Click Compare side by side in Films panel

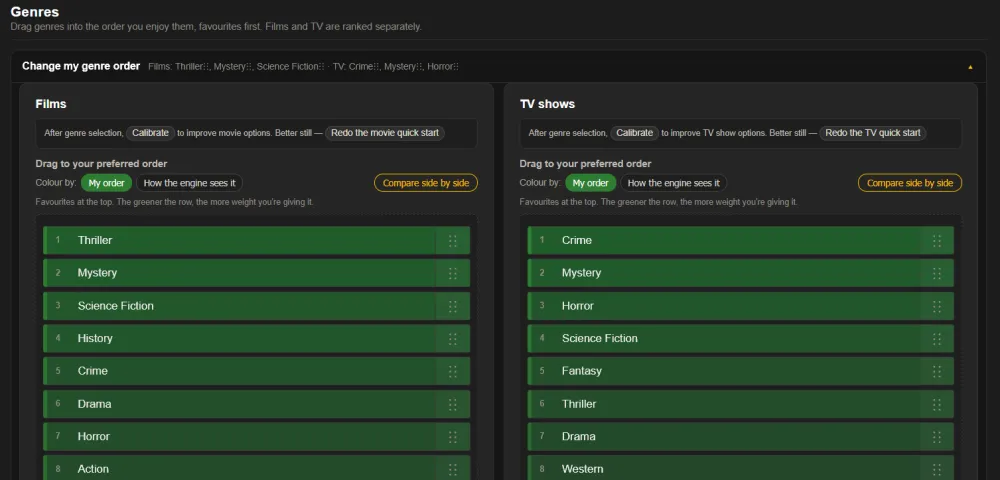click(x=426, y=183)
